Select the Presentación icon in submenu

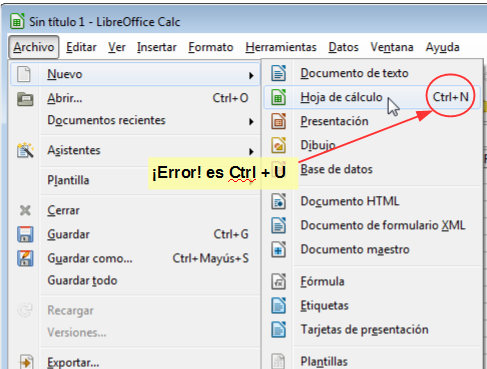pos(279,121)
